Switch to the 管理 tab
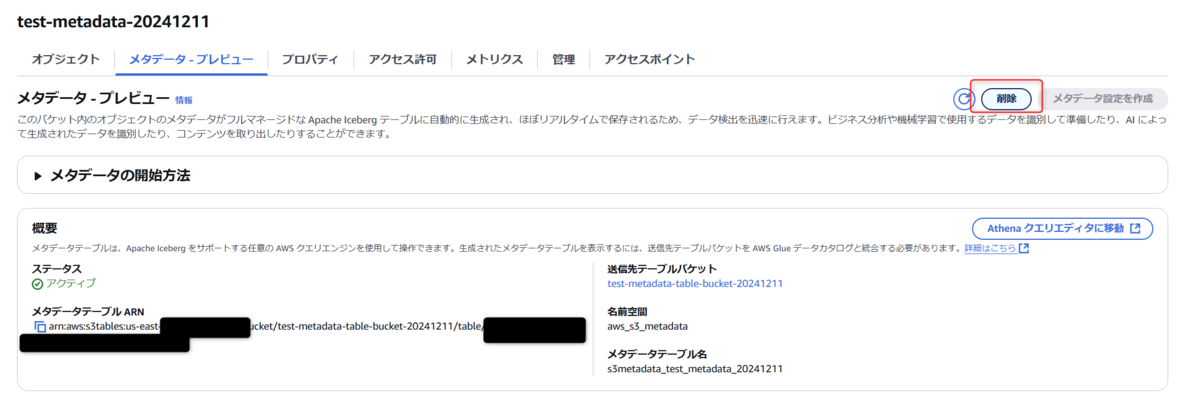 coord(563,59)
